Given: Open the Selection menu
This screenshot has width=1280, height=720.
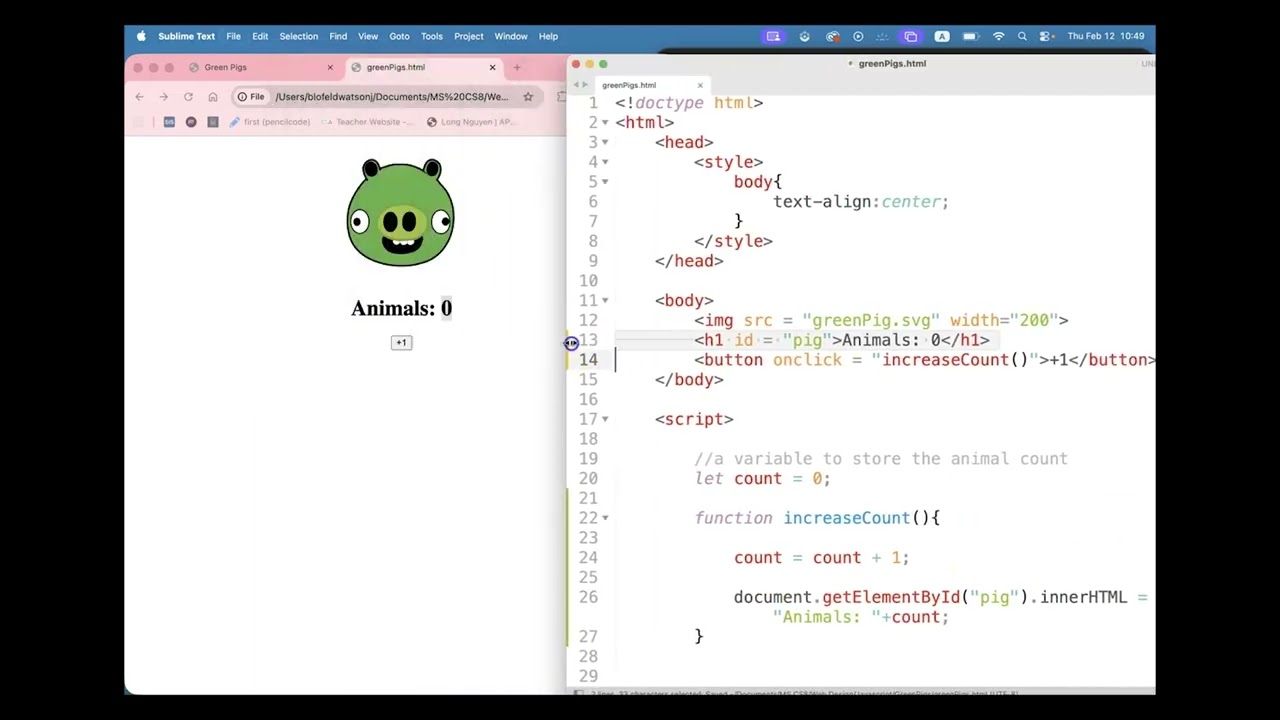Looking at the screenshot, I should [x=298, y=36].
